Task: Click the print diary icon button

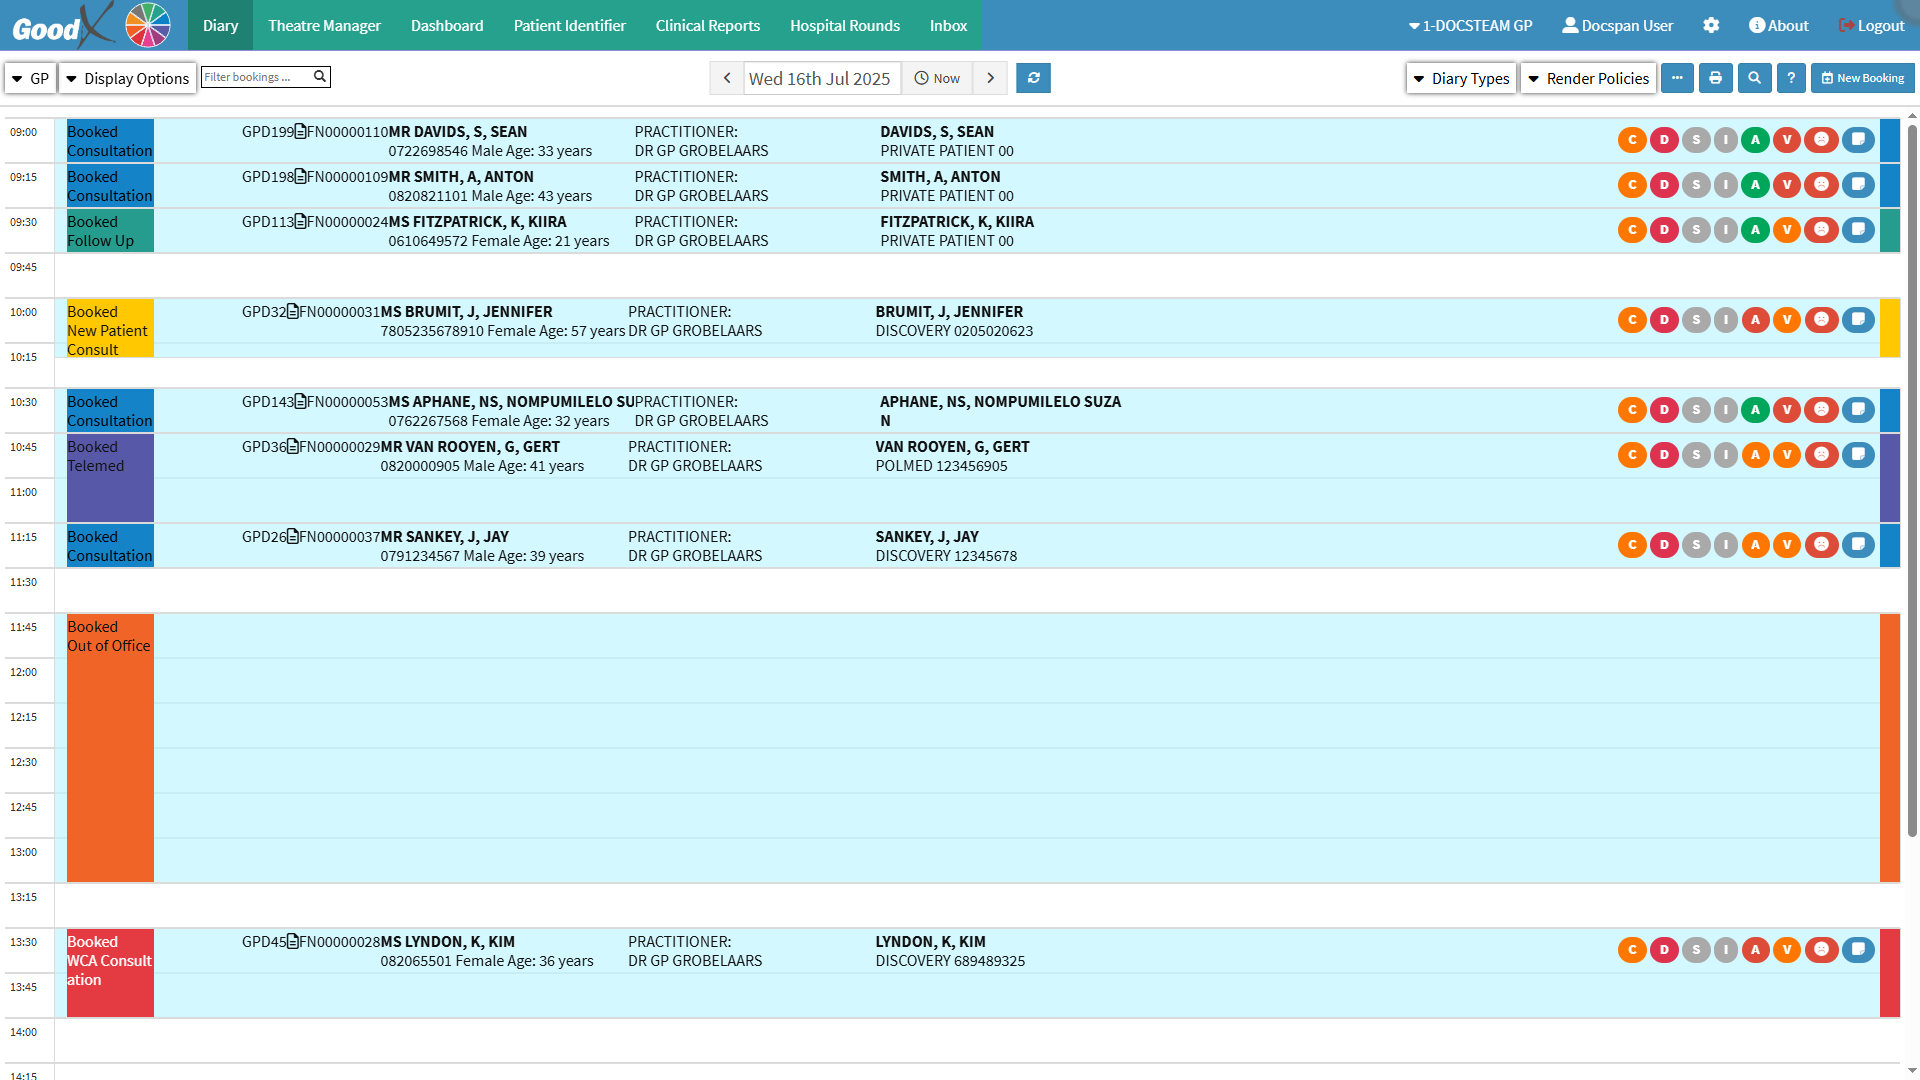Action: click(1715, 78)
